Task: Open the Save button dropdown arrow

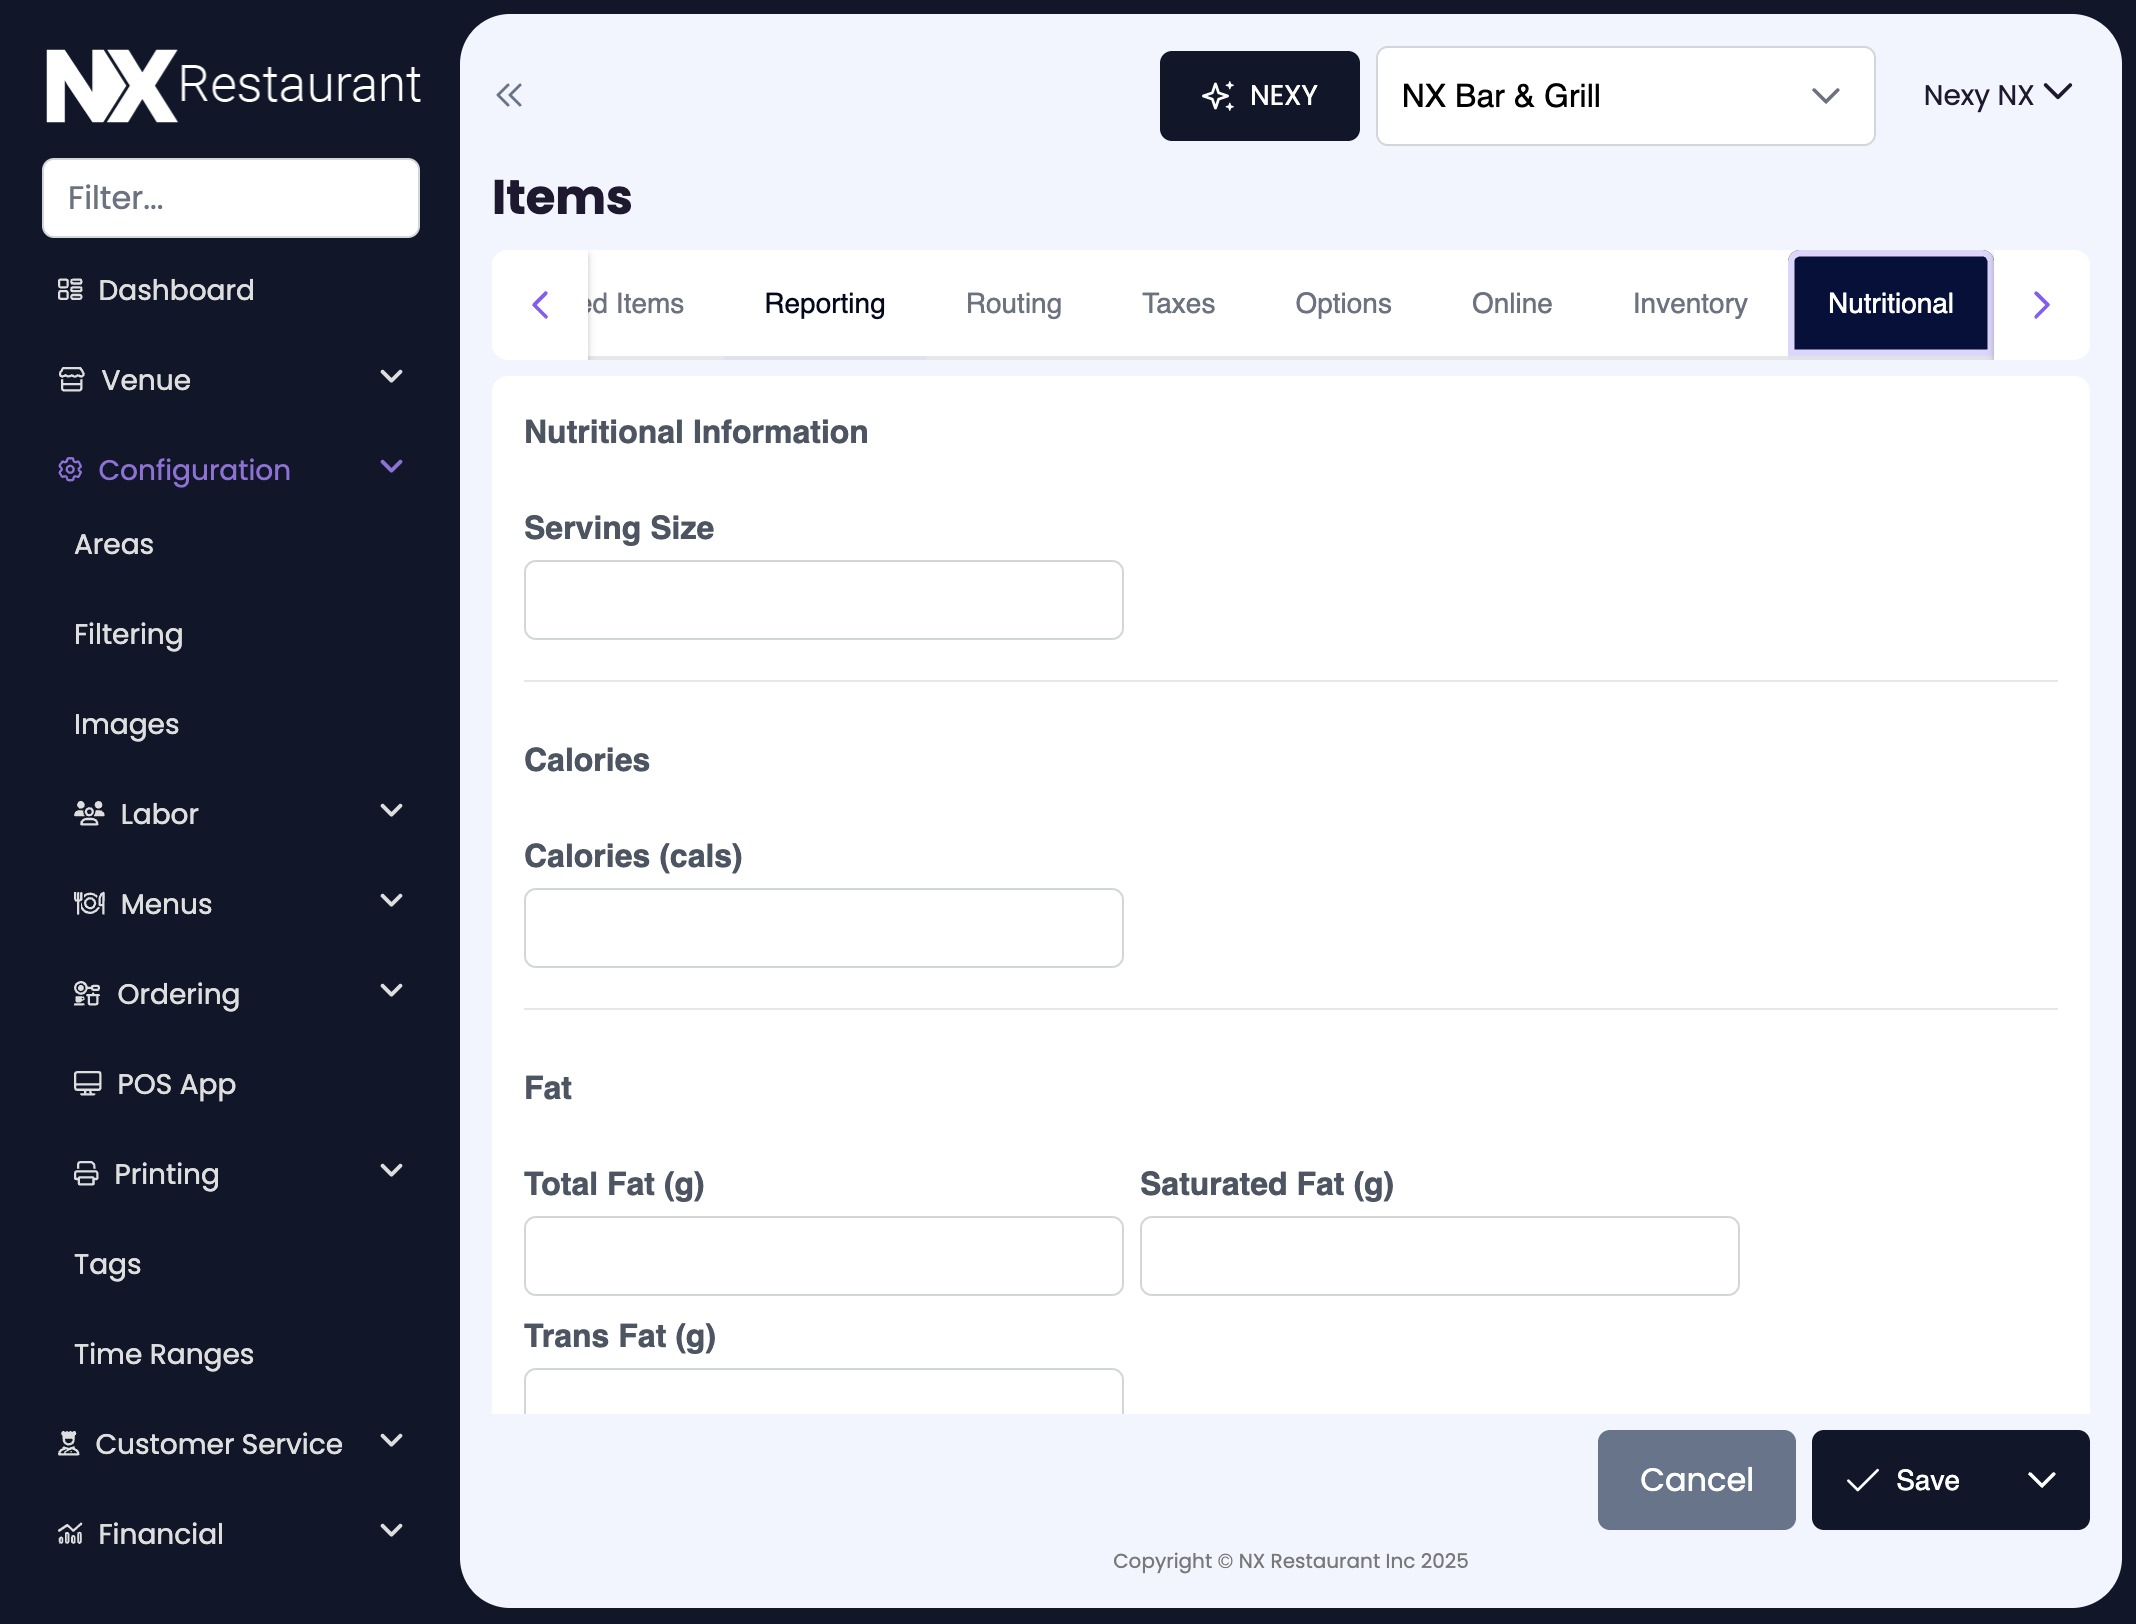Action: (x=2043, y=1480)
